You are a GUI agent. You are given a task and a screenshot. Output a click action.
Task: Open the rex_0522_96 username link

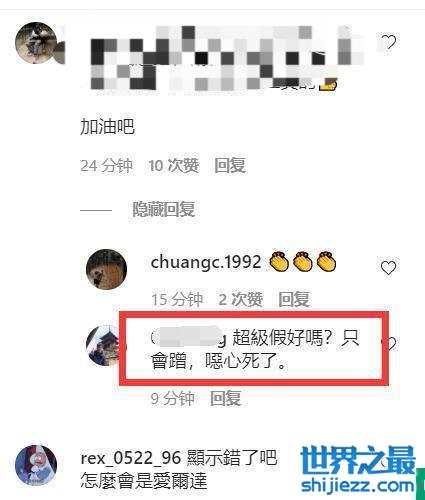(131, 458)
